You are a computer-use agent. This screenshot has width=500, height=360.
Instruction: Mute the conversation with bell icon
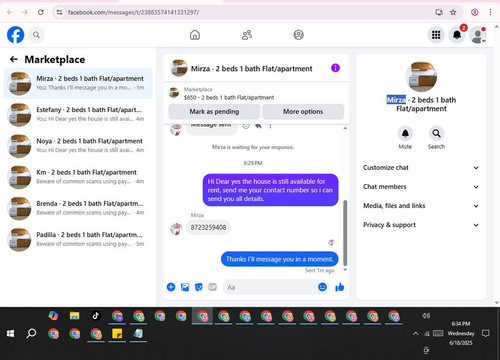pyautogui.click(x=405, y=133)
